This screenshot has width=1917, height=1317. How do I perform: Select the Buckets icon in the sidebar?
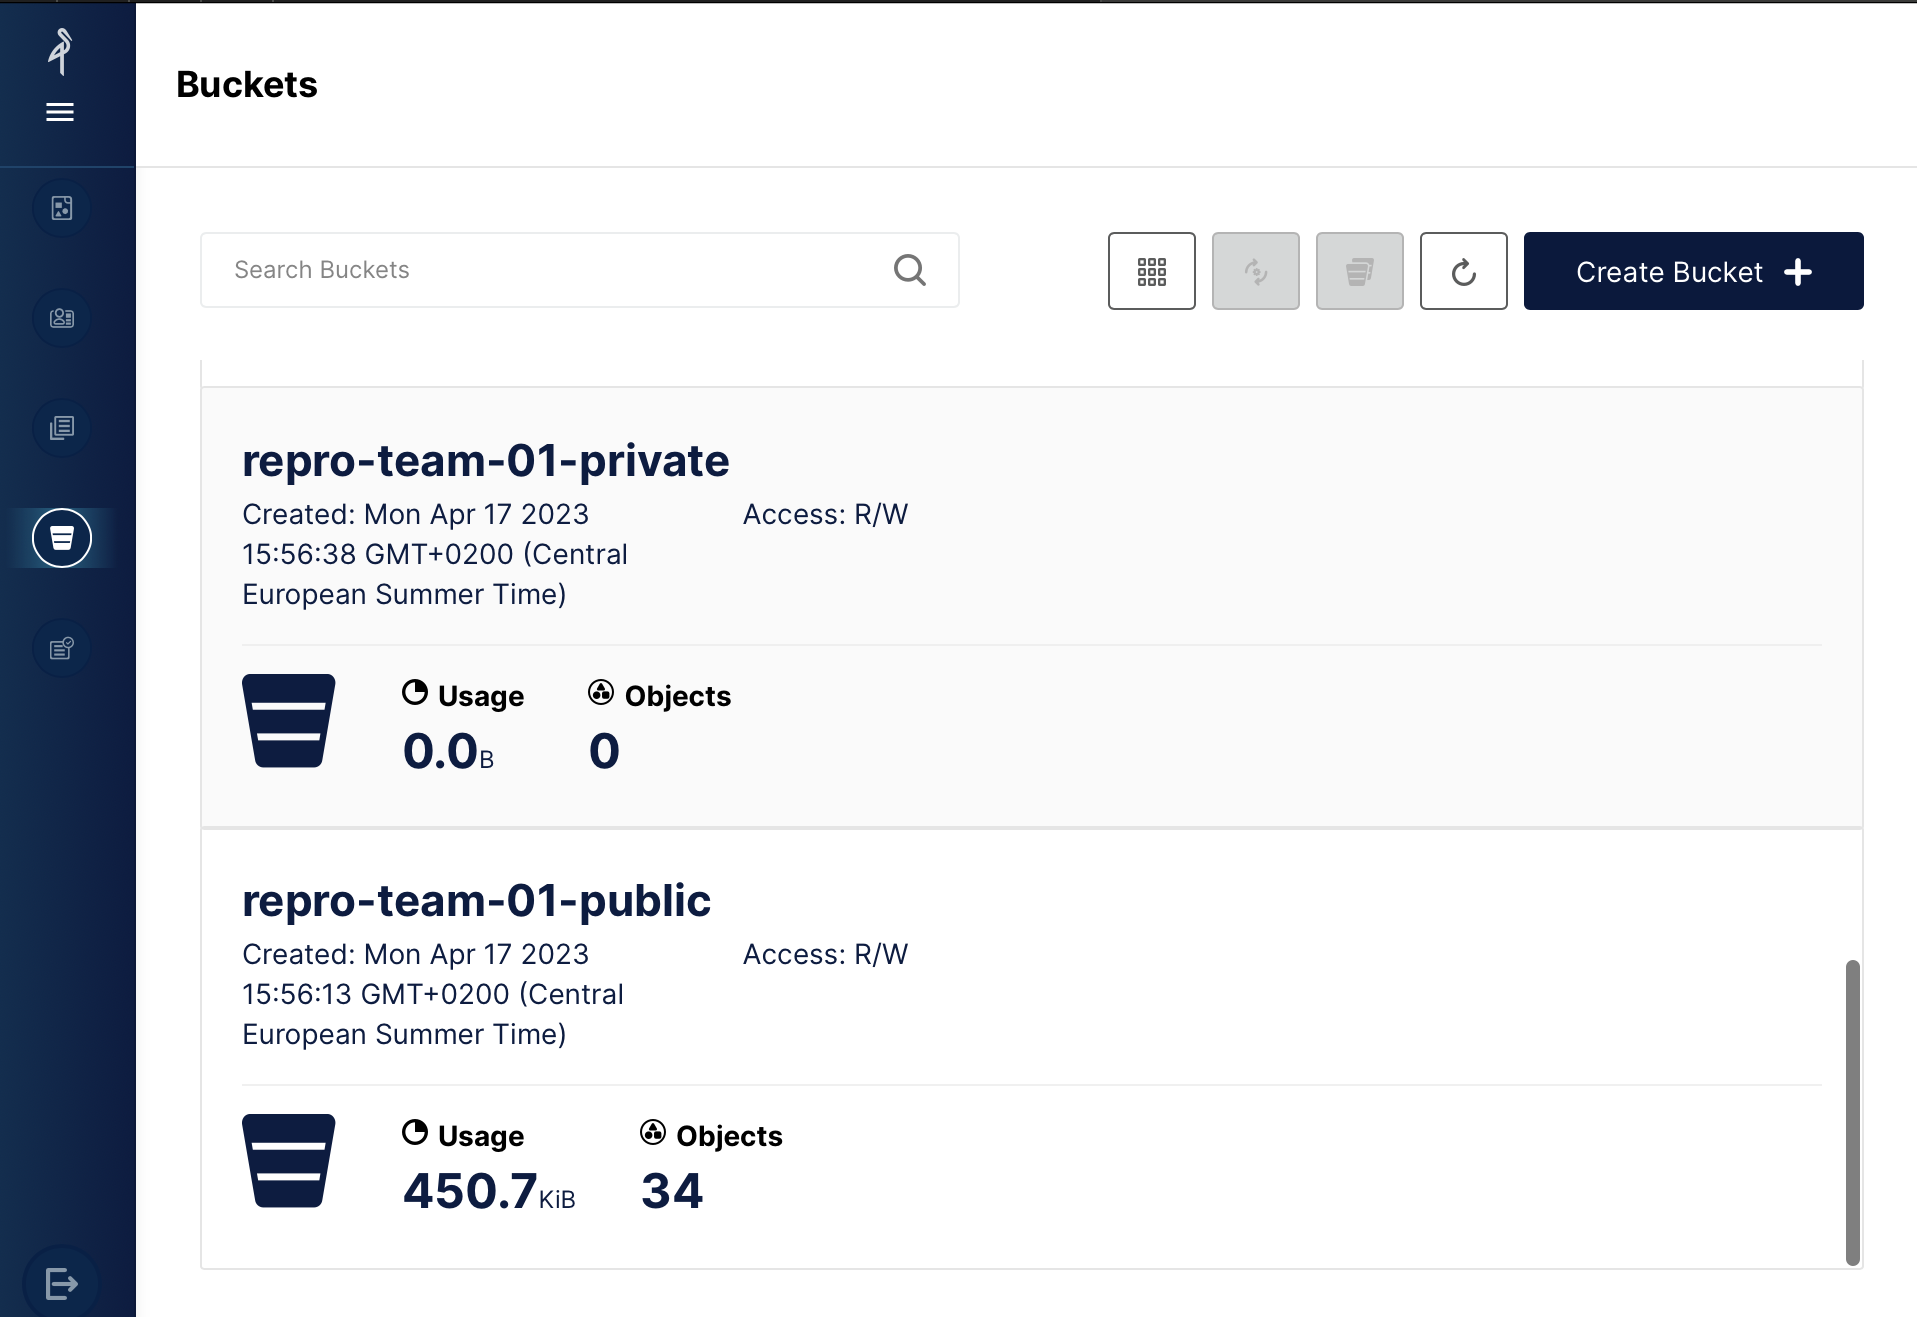(62, 538)
